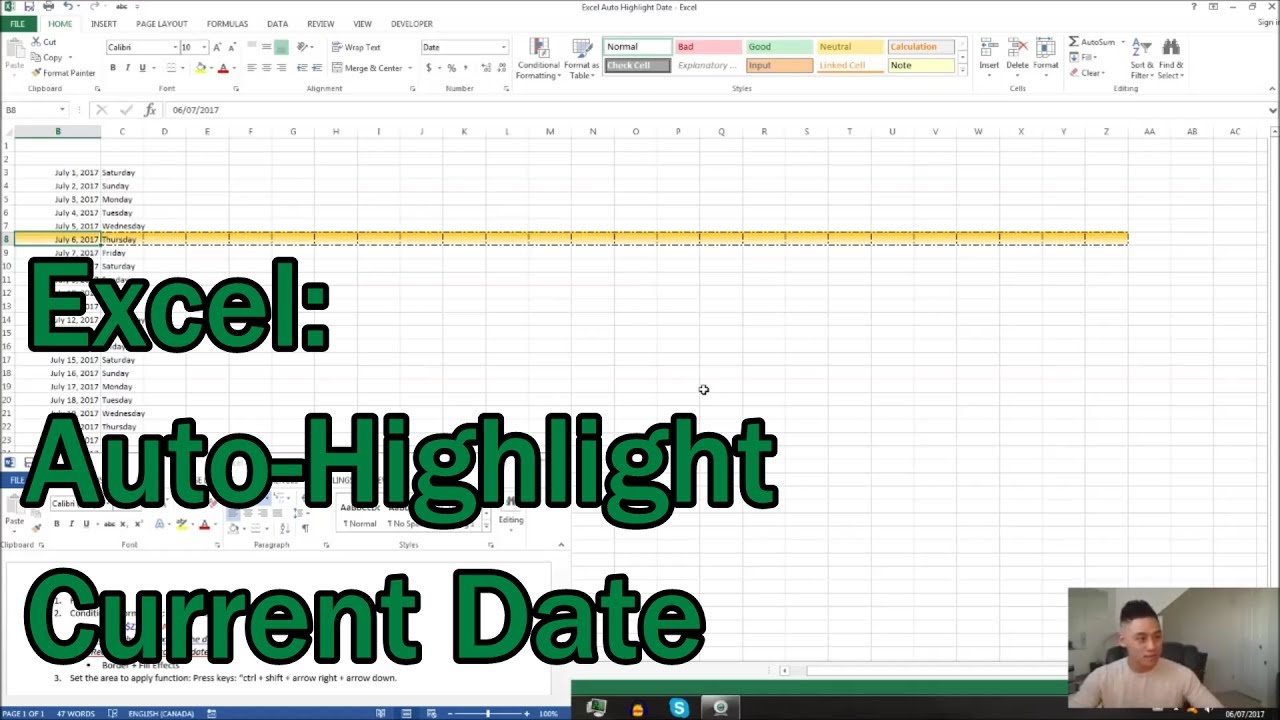The image size is (1280, 720).
Task: Toggle Align Left in Excel's Alignment group
Action: (x=252, y=68)
